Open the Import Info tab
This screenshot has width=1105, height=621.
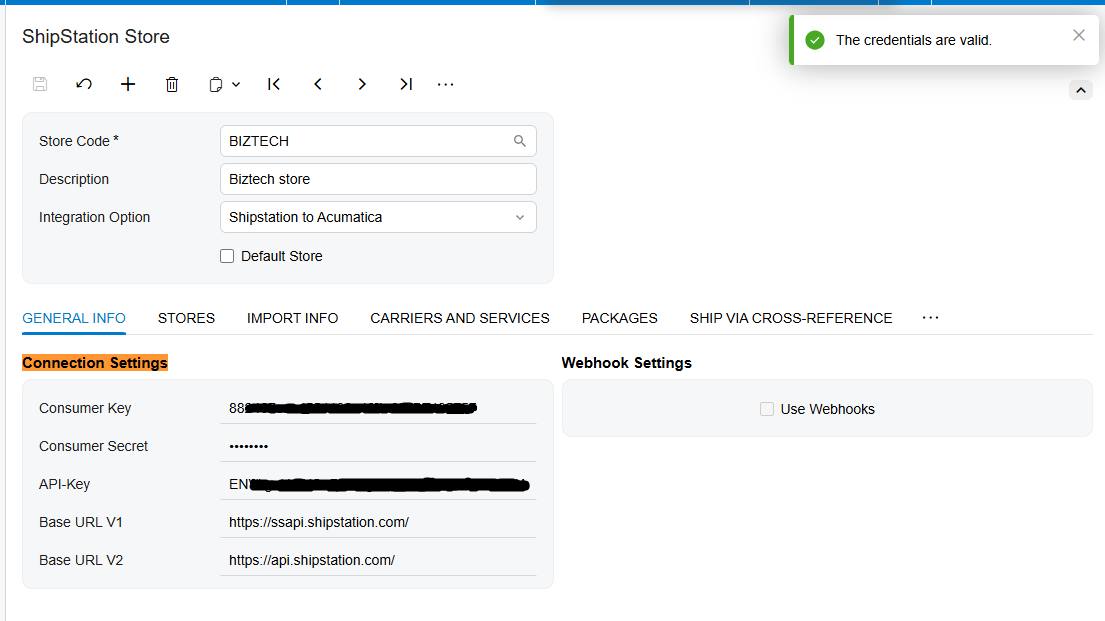pos(292,318)
